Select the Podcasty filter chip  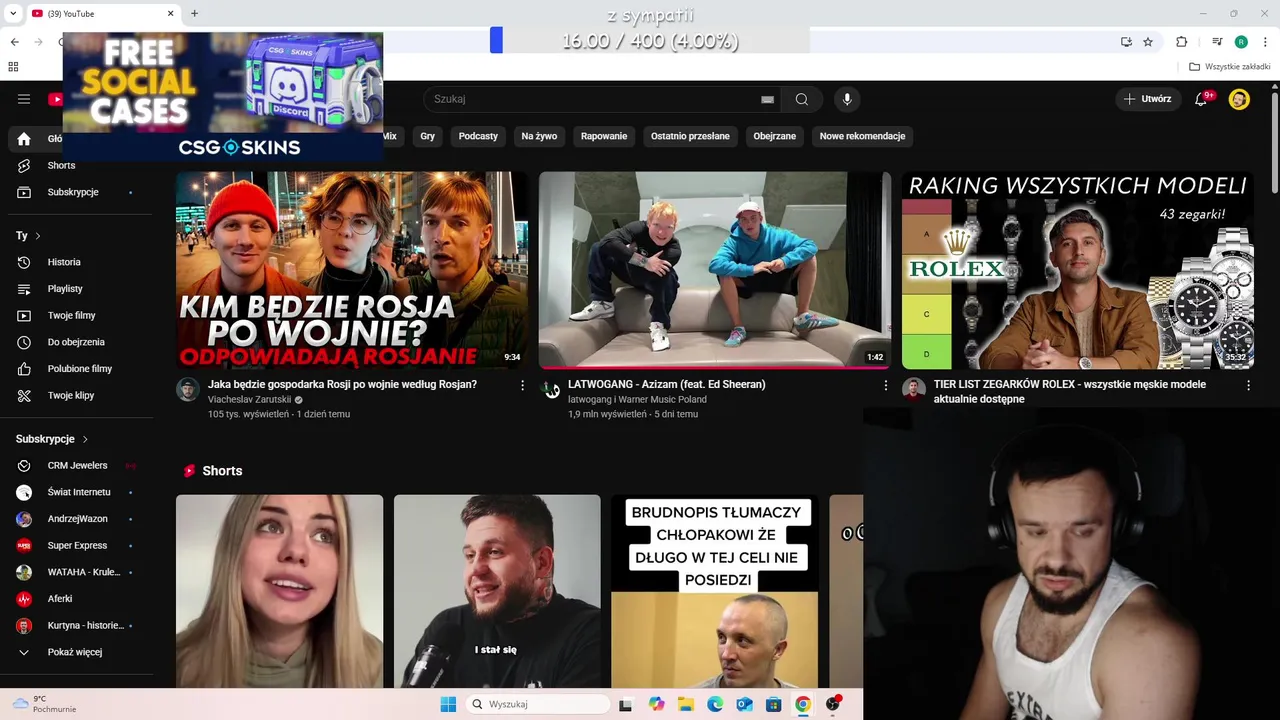coord(478,136)
